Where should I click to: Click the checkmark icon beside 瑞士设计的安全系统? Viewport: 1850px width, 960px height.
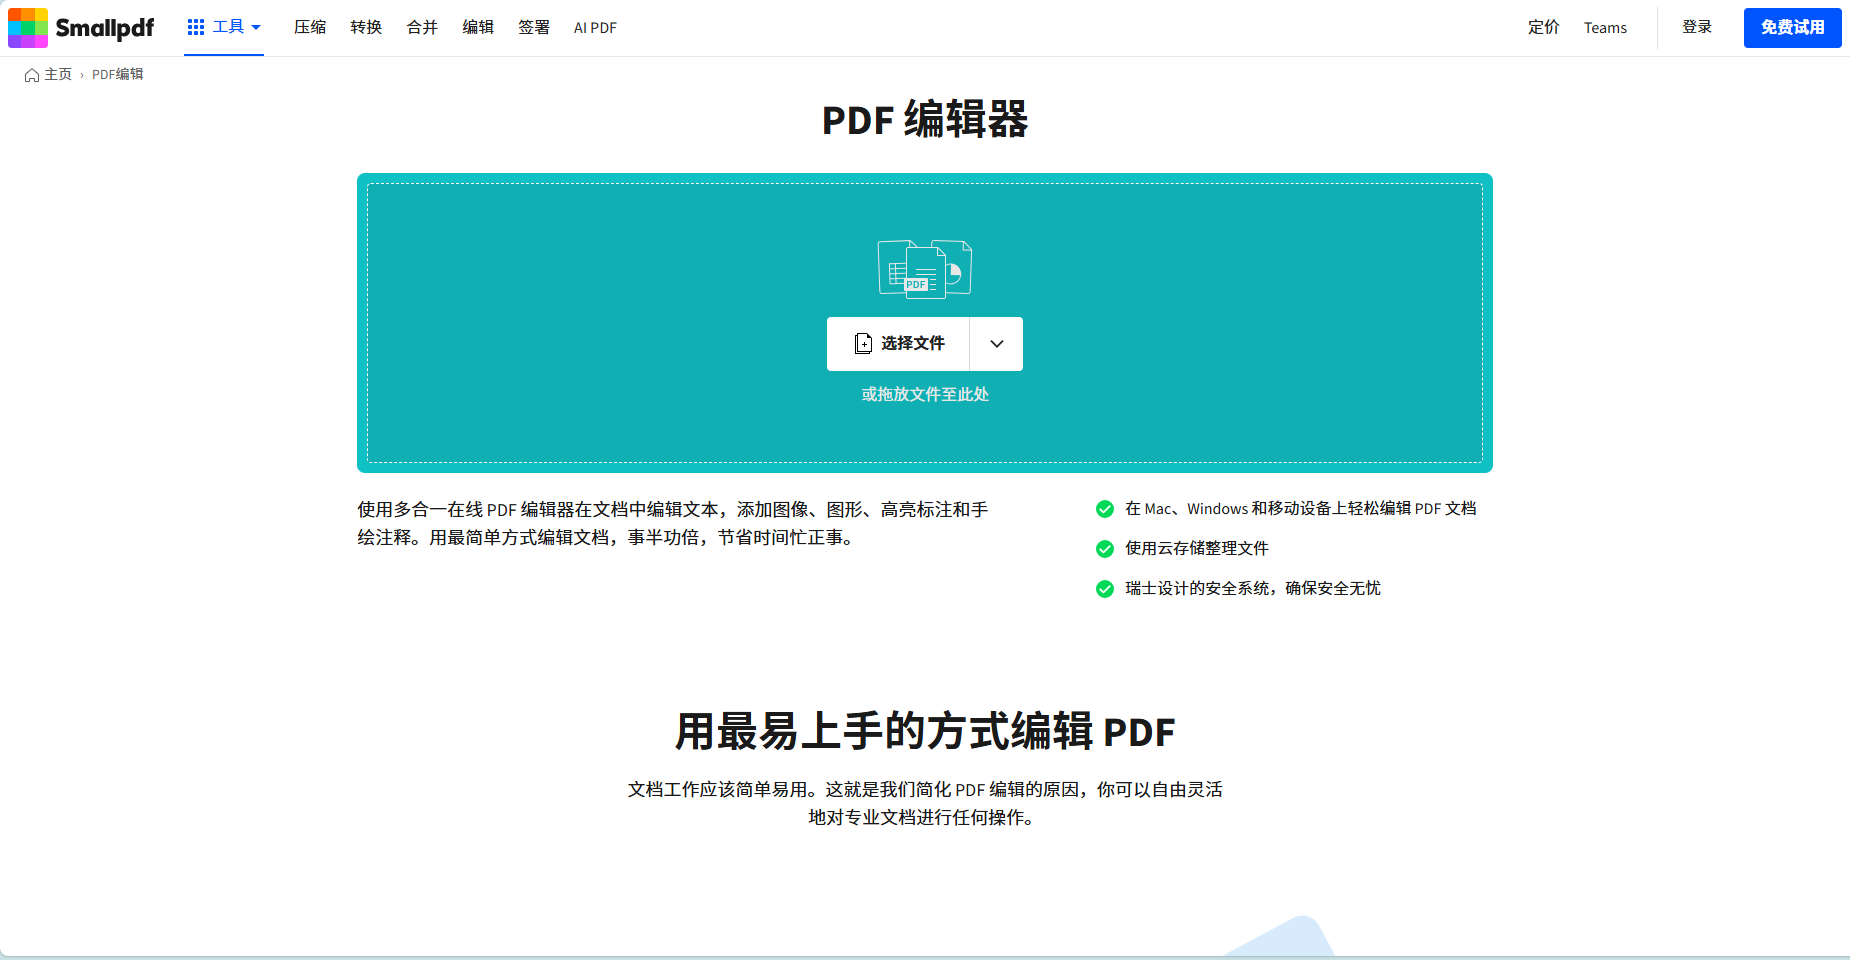tap(1104, 589)
